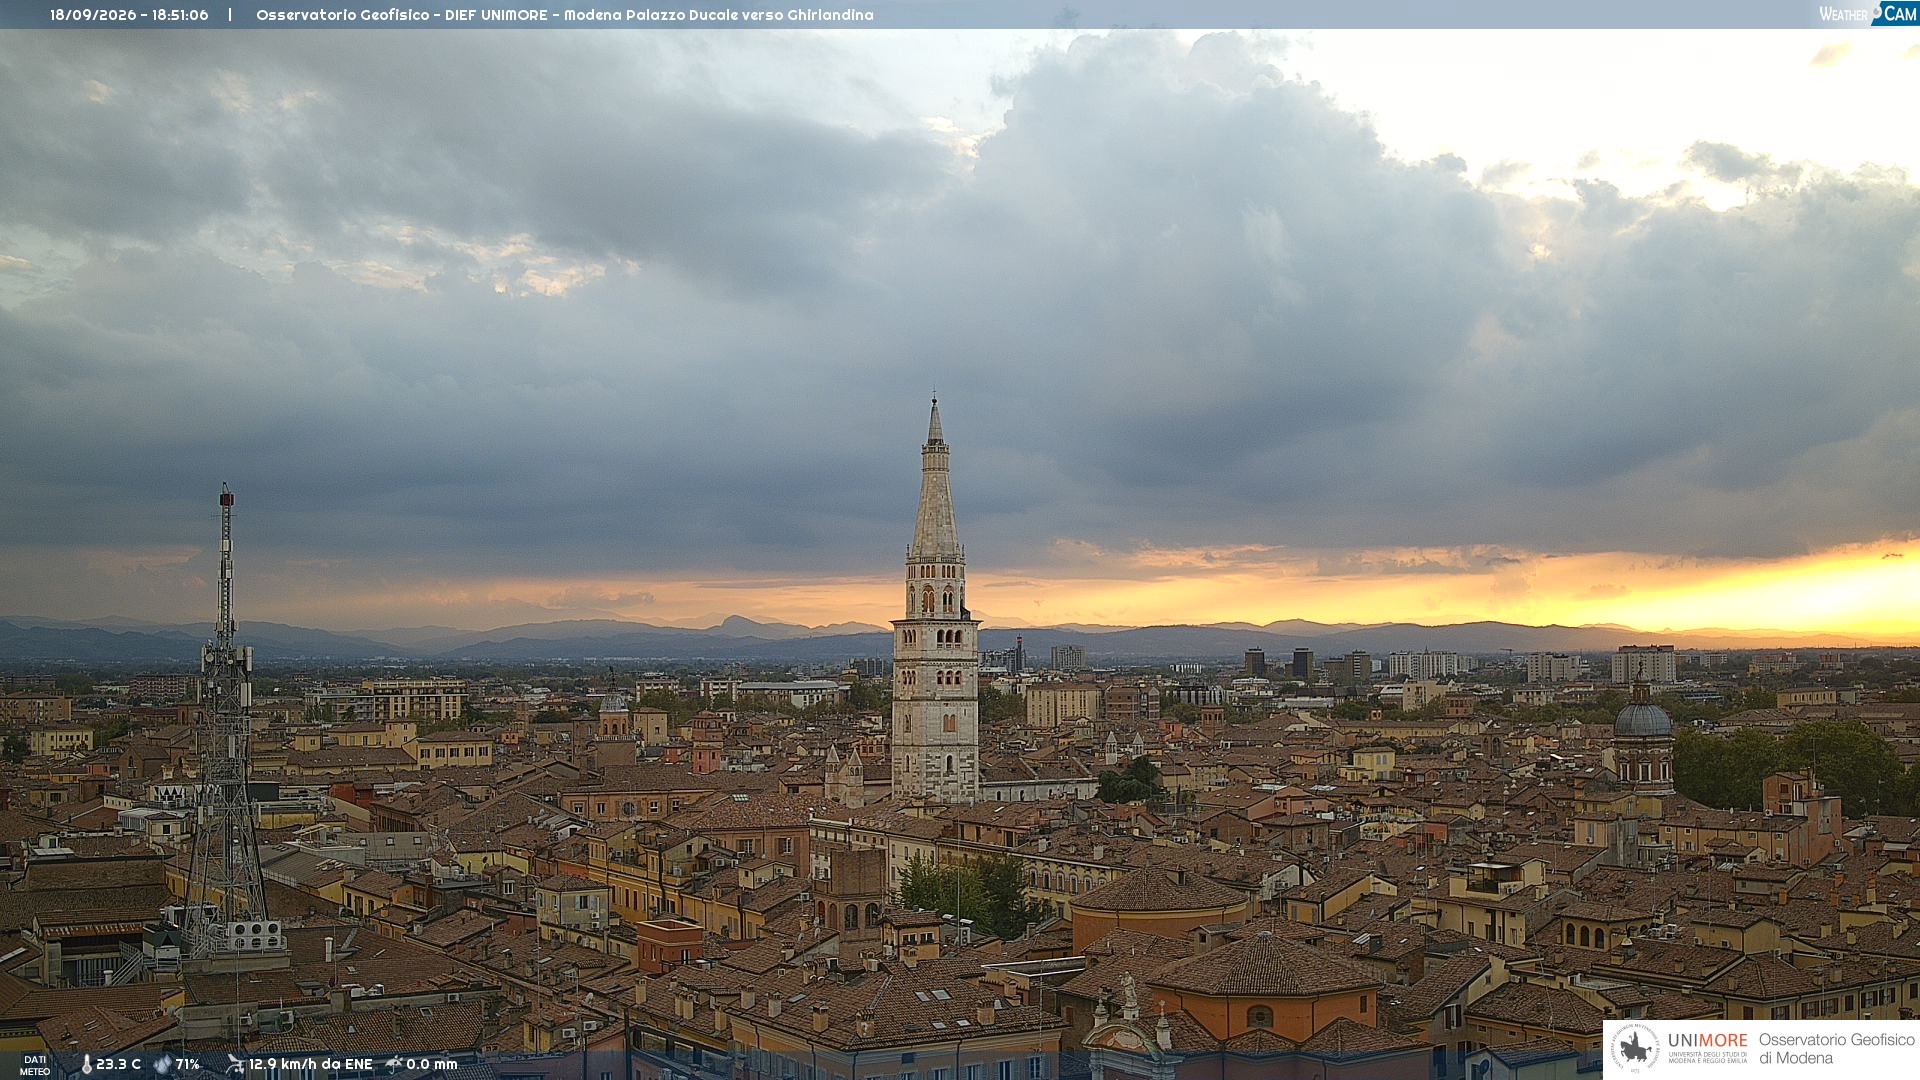
Task: Click the Ghirlandina bell tower spire
Action: coord(935,480)
